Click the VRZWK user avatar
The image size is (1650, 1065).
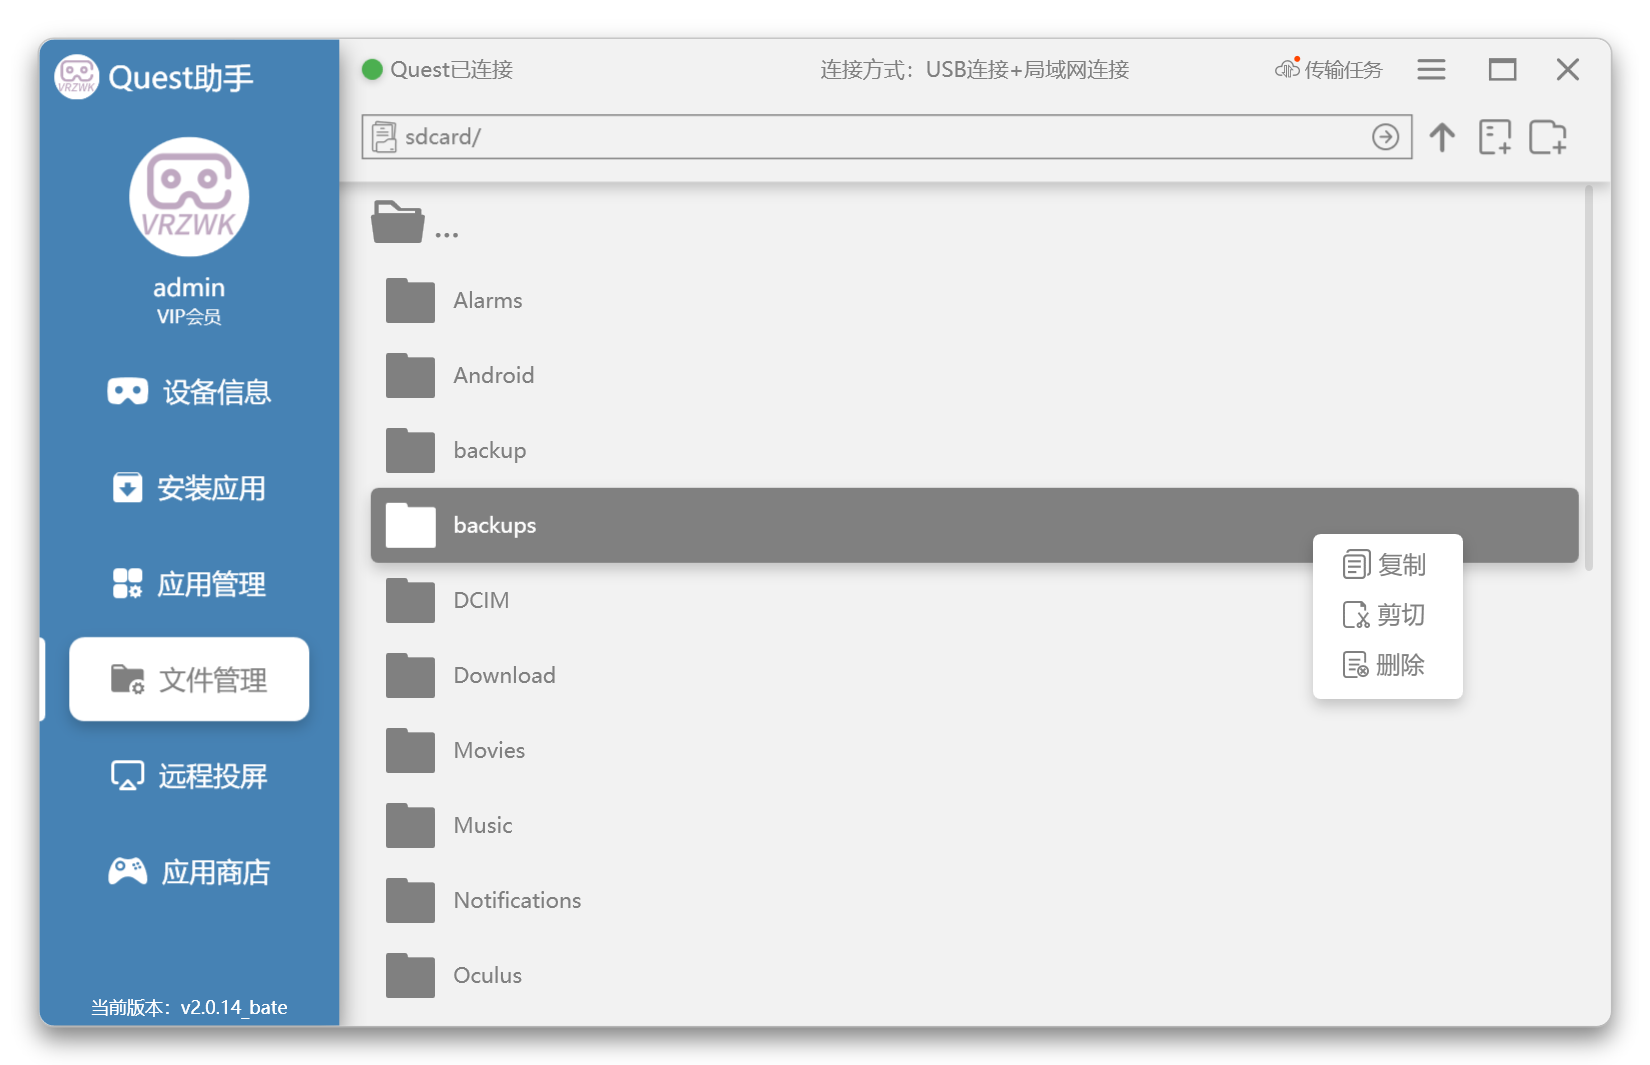tap(189, 197)
